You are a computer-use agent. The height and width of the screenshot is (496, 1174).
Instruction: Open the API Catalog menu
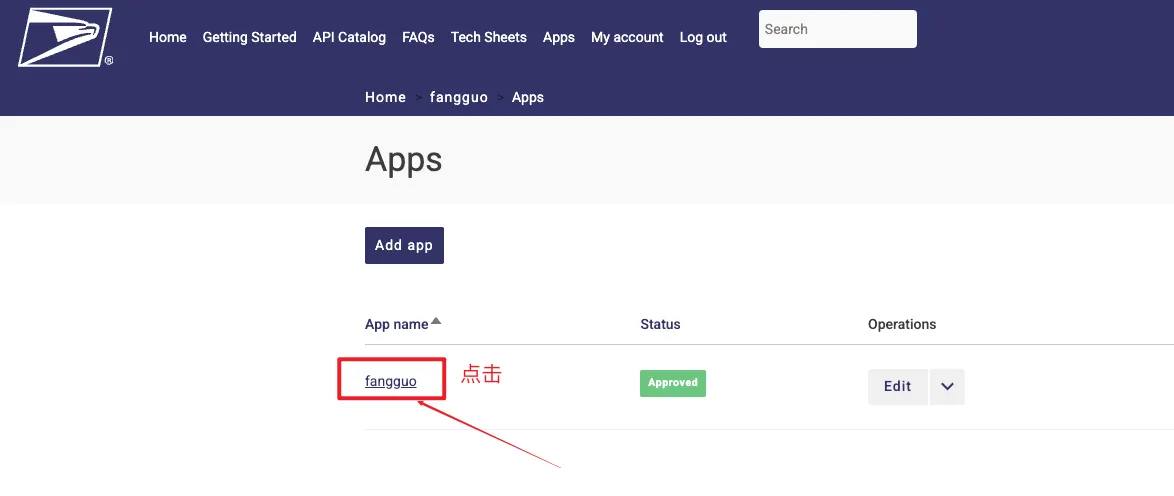(349, 37)
